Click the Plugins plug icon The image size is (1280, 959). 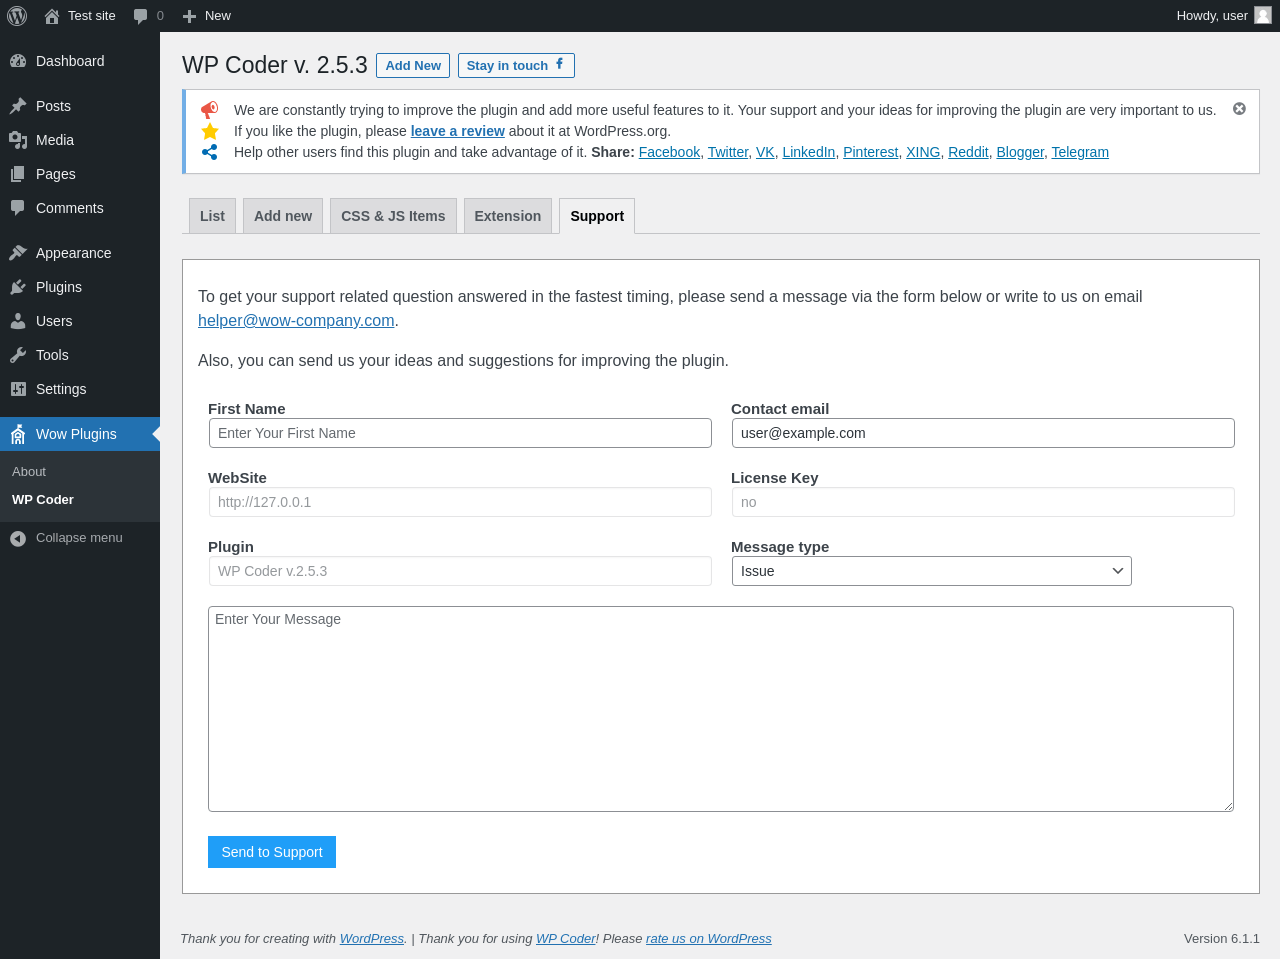tap(18, 287)
